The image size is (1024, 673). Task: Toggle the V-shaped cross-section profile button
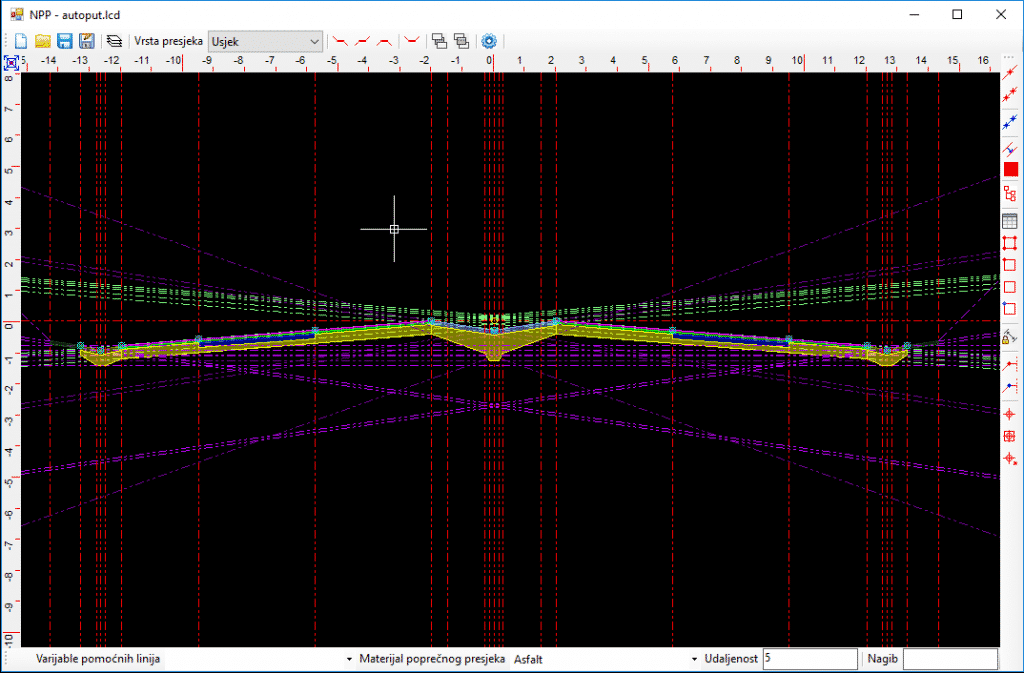click(x=411, y=41)
